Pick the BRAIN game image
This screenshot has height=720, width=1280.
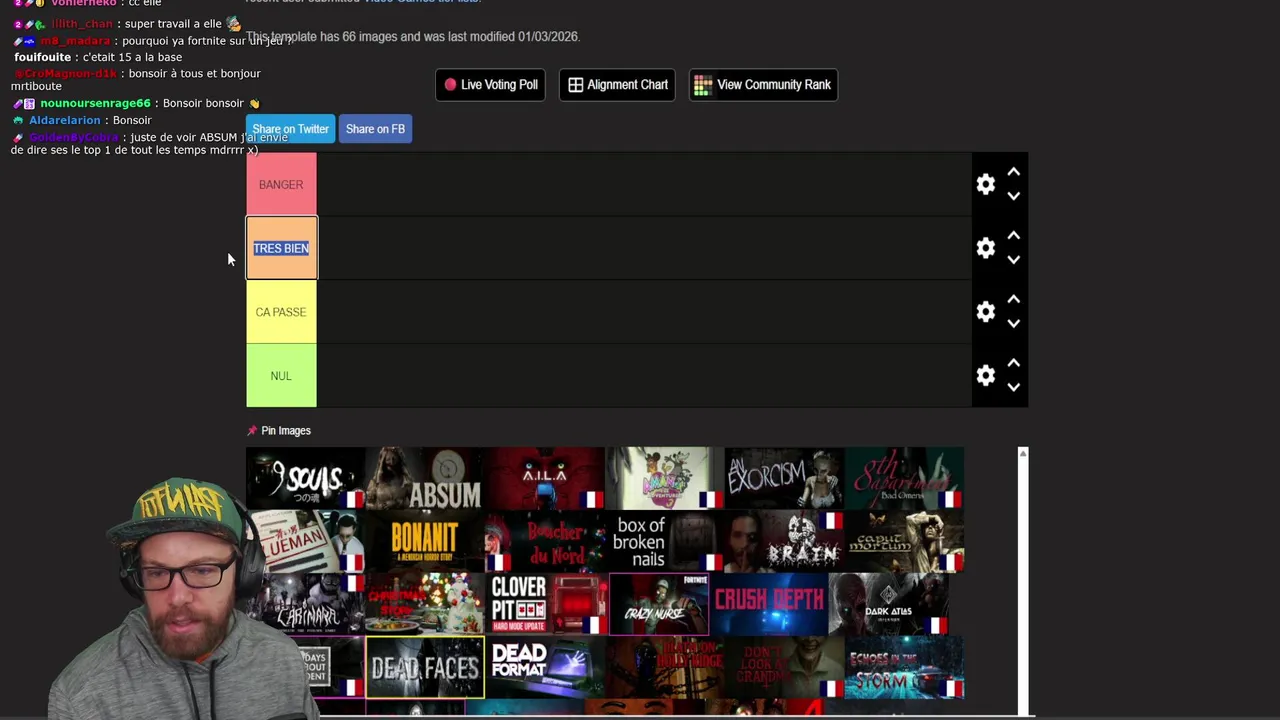[784, 541]
